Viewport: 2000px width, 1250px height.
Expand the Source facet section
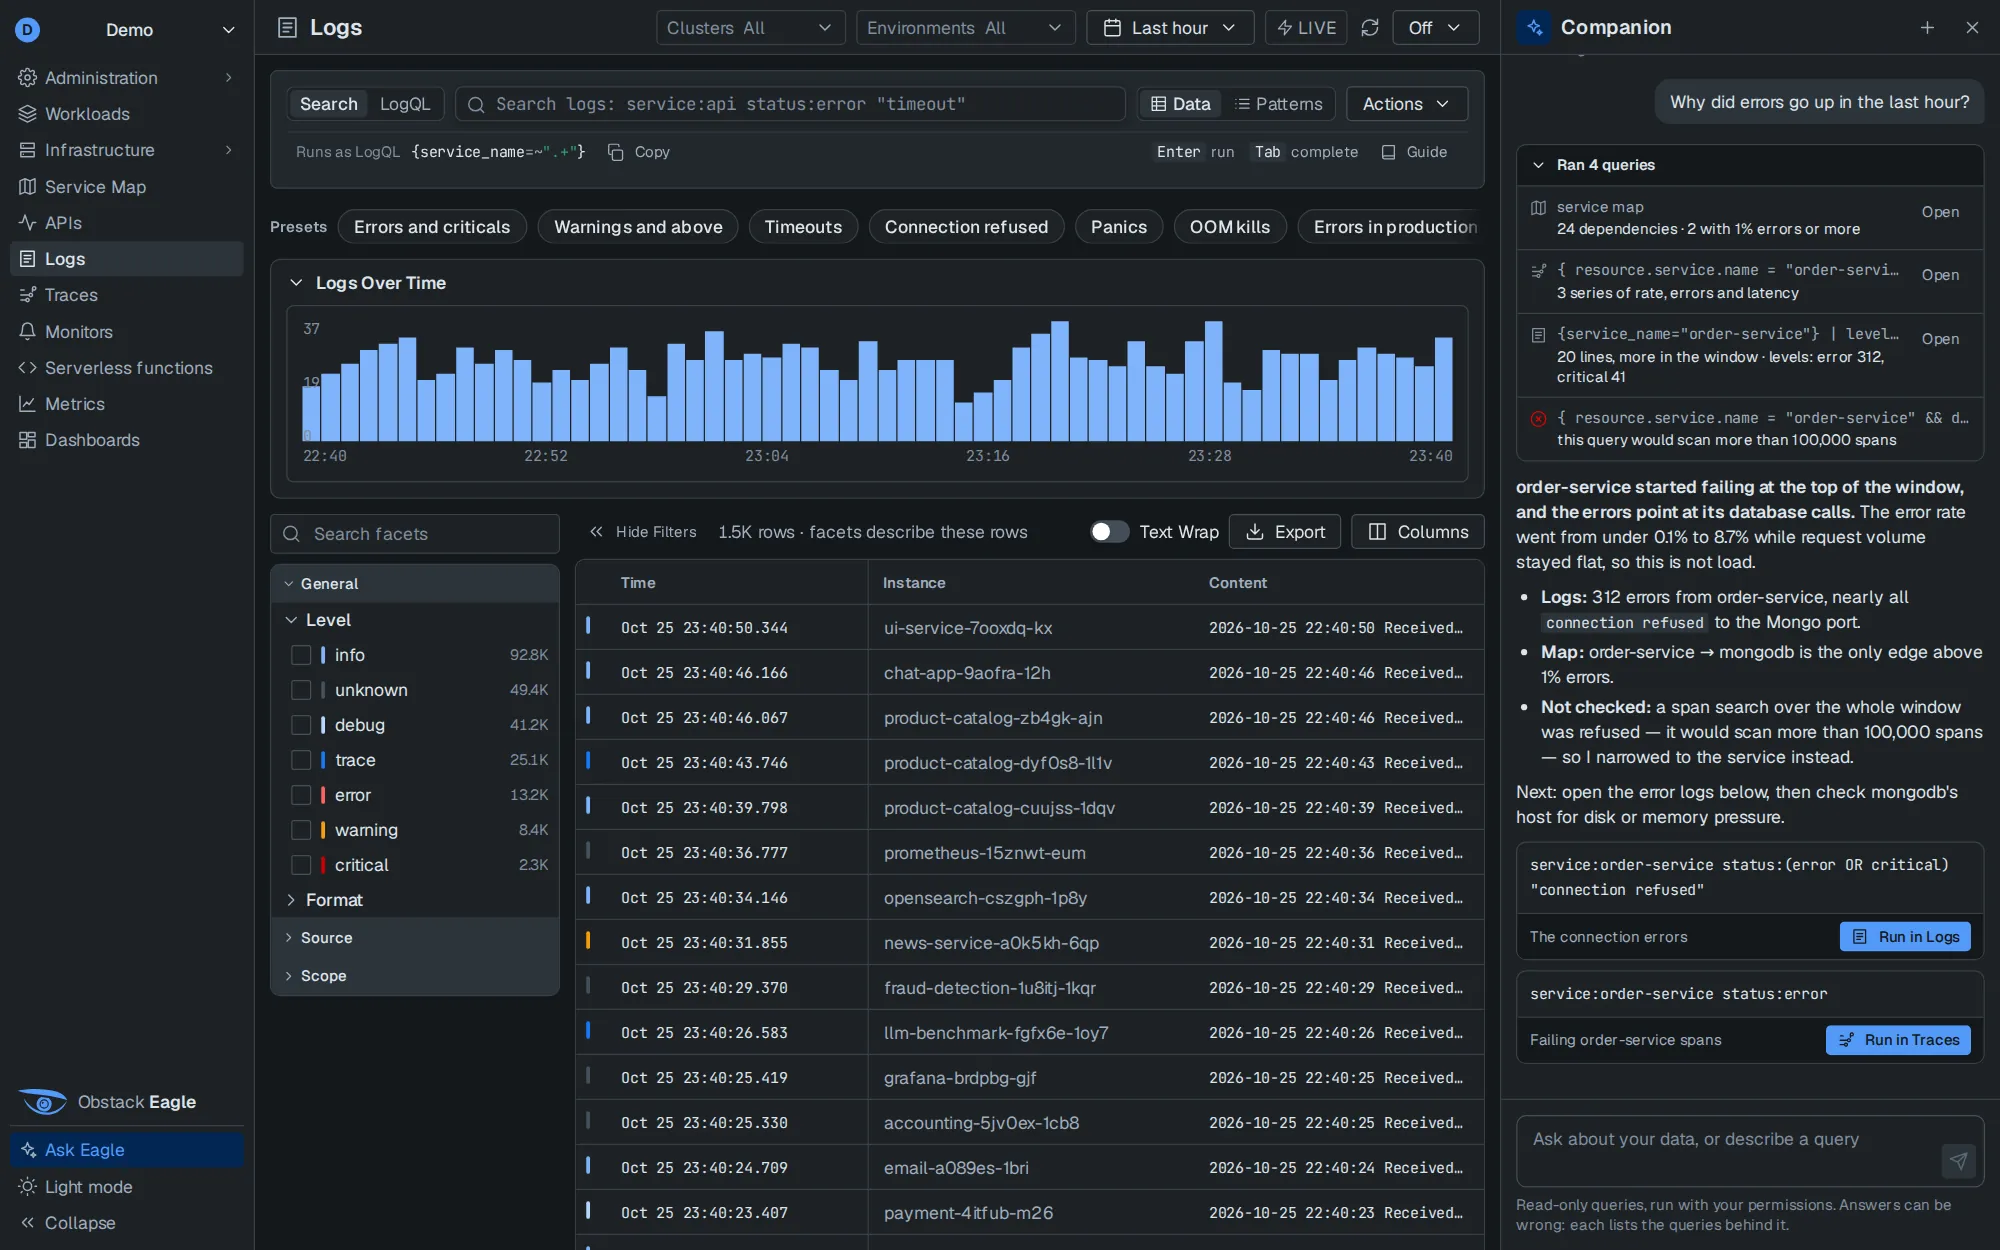tap(415, 938)
